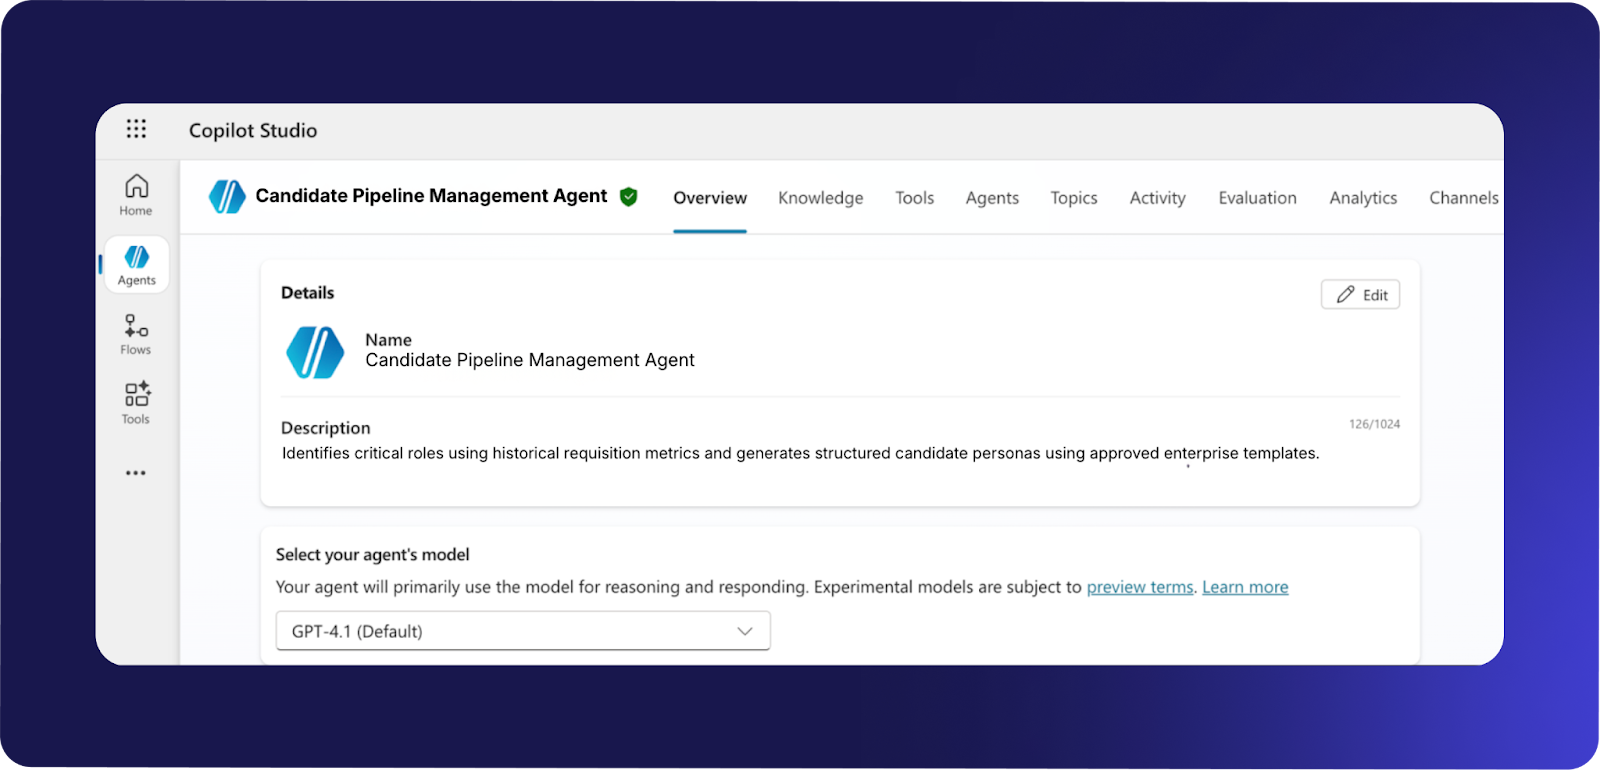This screenshot has width=1600, height=770.
Task: Follow the Learn more link
Action: 1245,587
